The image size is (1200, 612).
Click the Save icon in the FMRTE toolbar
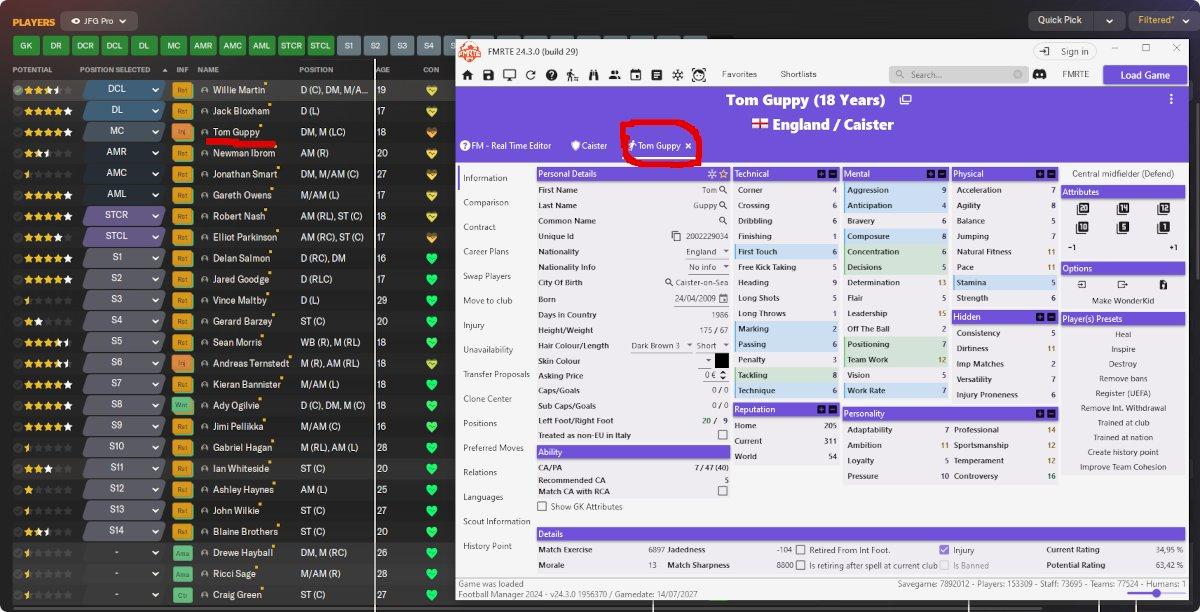tap(487, 74)
